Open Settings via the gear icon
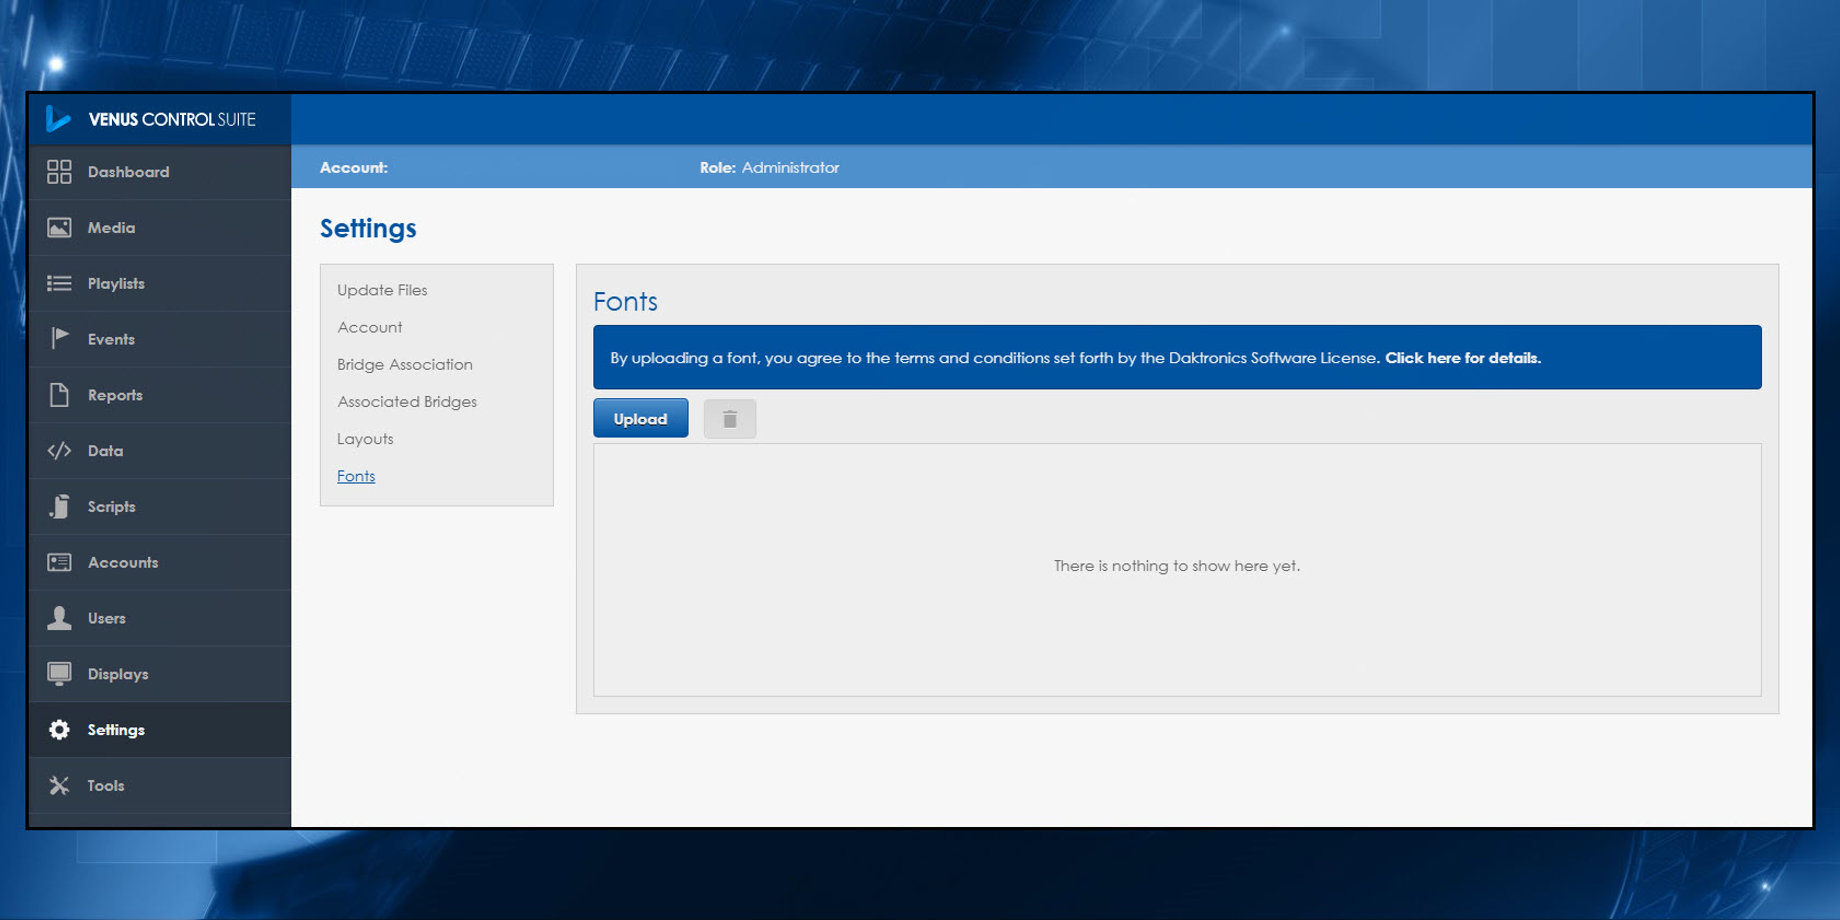 click(59, 729)
